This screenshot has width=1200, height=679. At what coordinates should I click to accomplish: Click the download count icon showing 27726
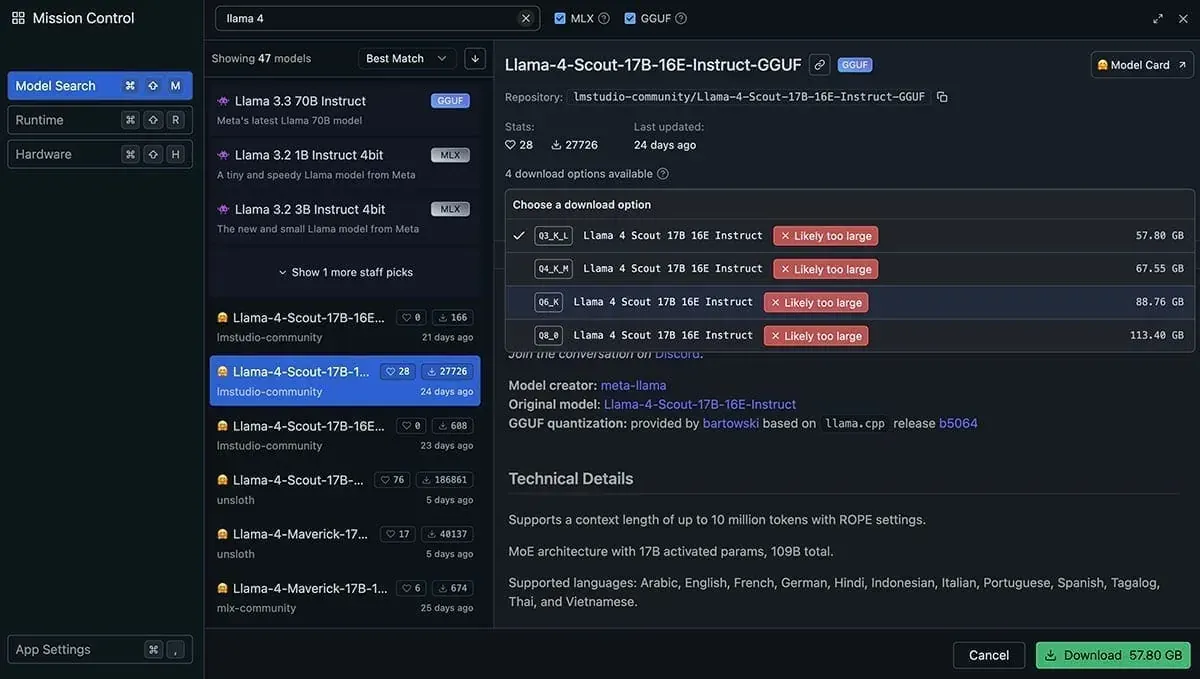(x=557, y=145)
